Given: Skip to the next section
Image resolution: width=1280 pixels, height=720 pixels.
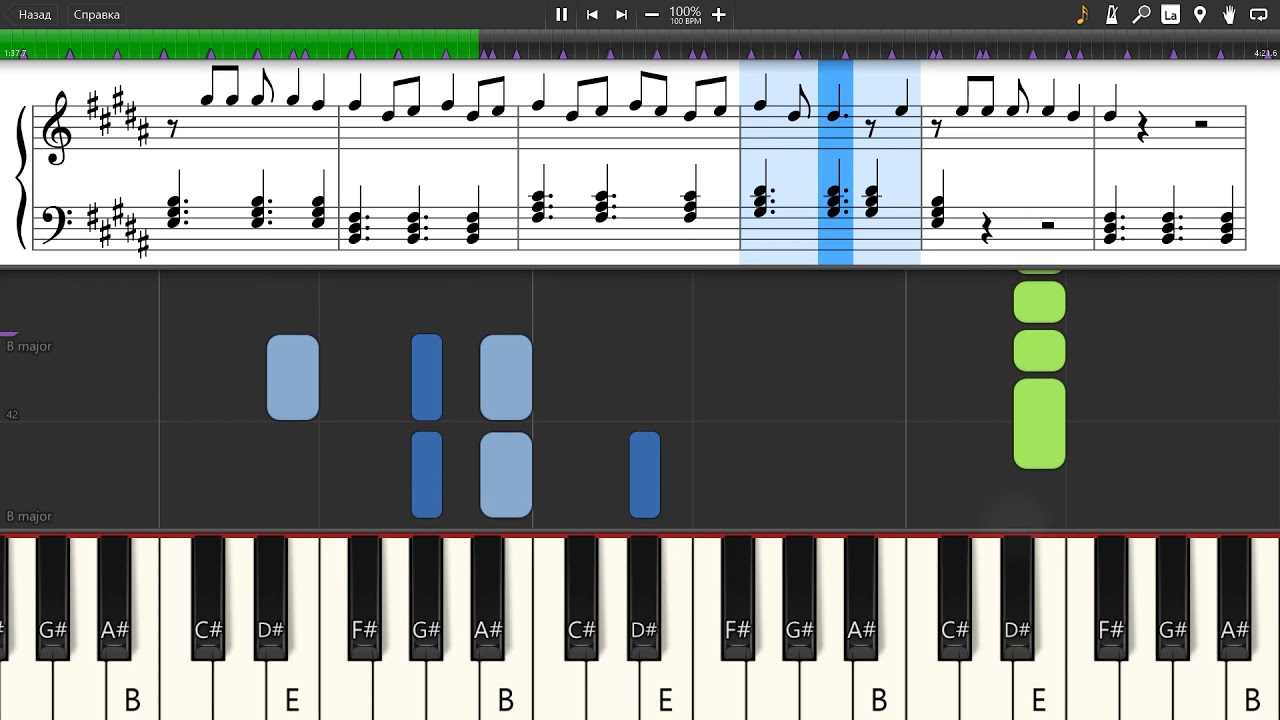Looking at the screenshot, I should (622, 14).
